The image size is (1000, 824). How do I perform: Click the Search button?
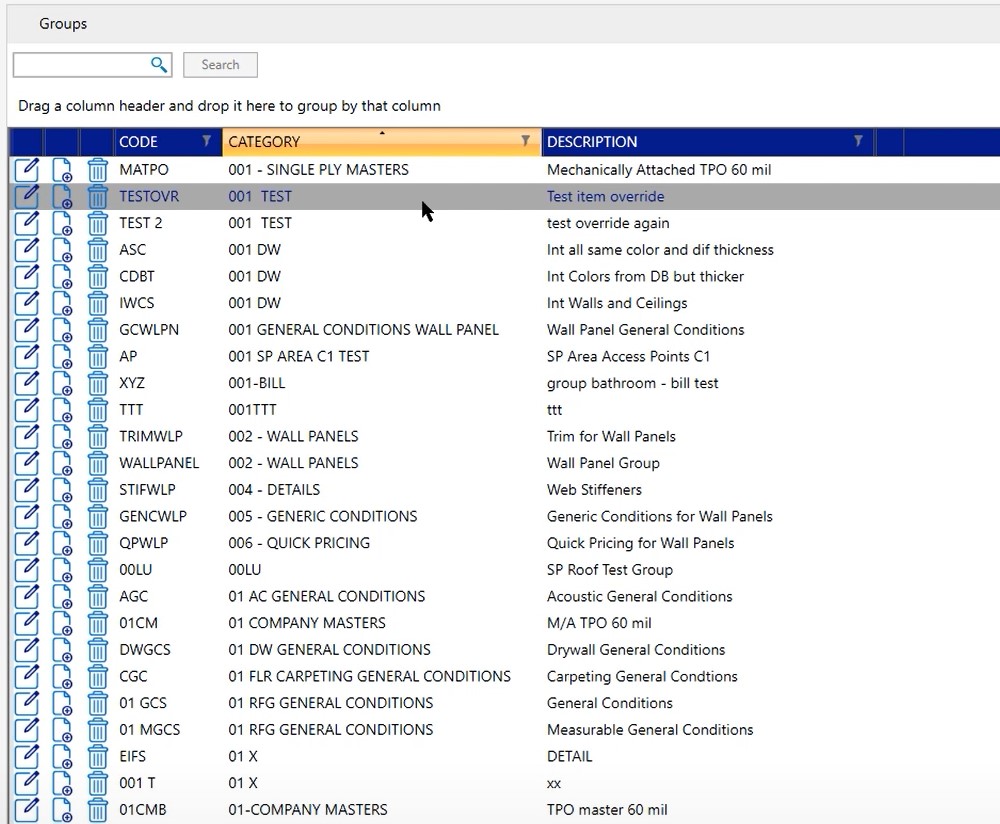pyautogui.click(x=220, y=65)
